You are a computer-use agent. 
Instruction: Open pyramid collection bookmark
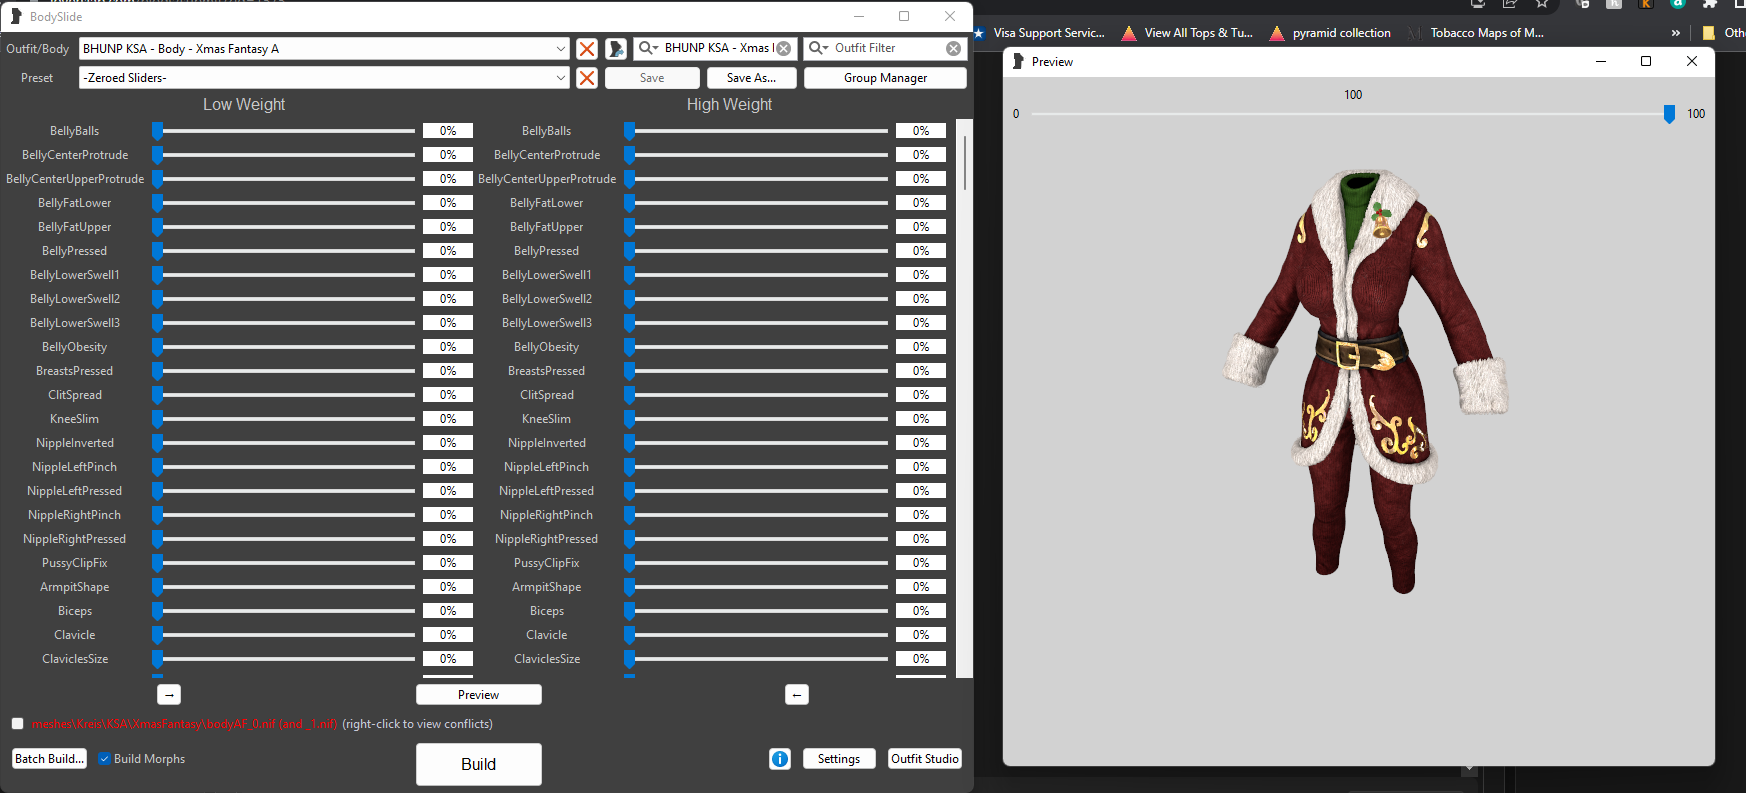(1331, 33)
